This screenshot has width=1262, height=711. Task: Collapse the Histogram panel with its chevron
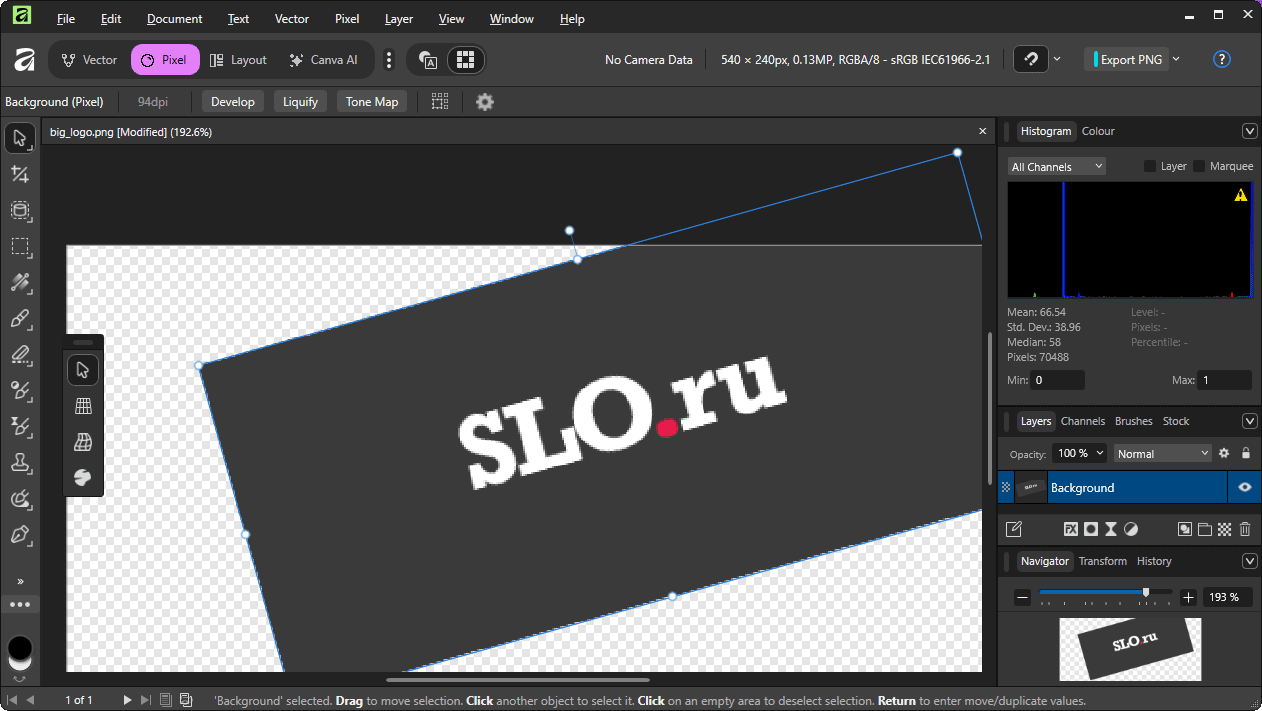(x=1249, y=131)
